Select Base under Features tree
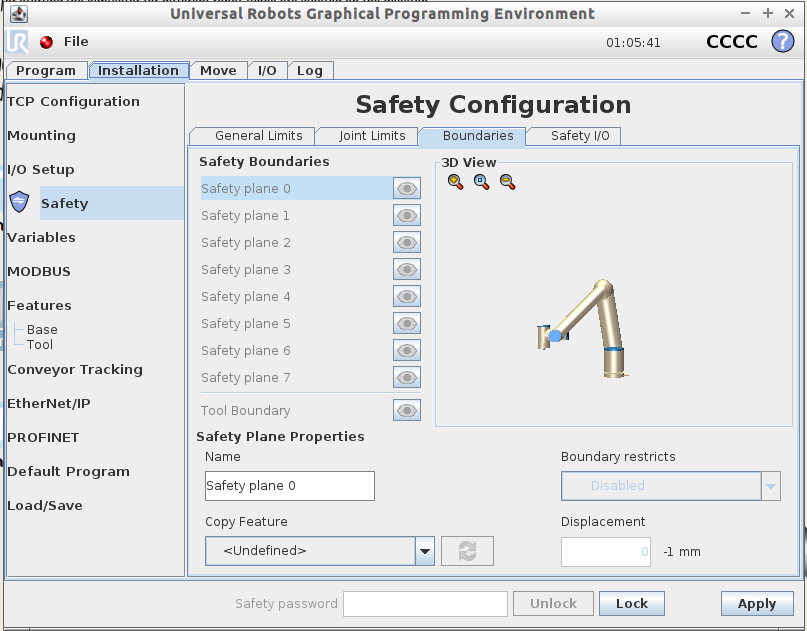The width and height of the screenshot is (807, 631). (x=42, y=329)
